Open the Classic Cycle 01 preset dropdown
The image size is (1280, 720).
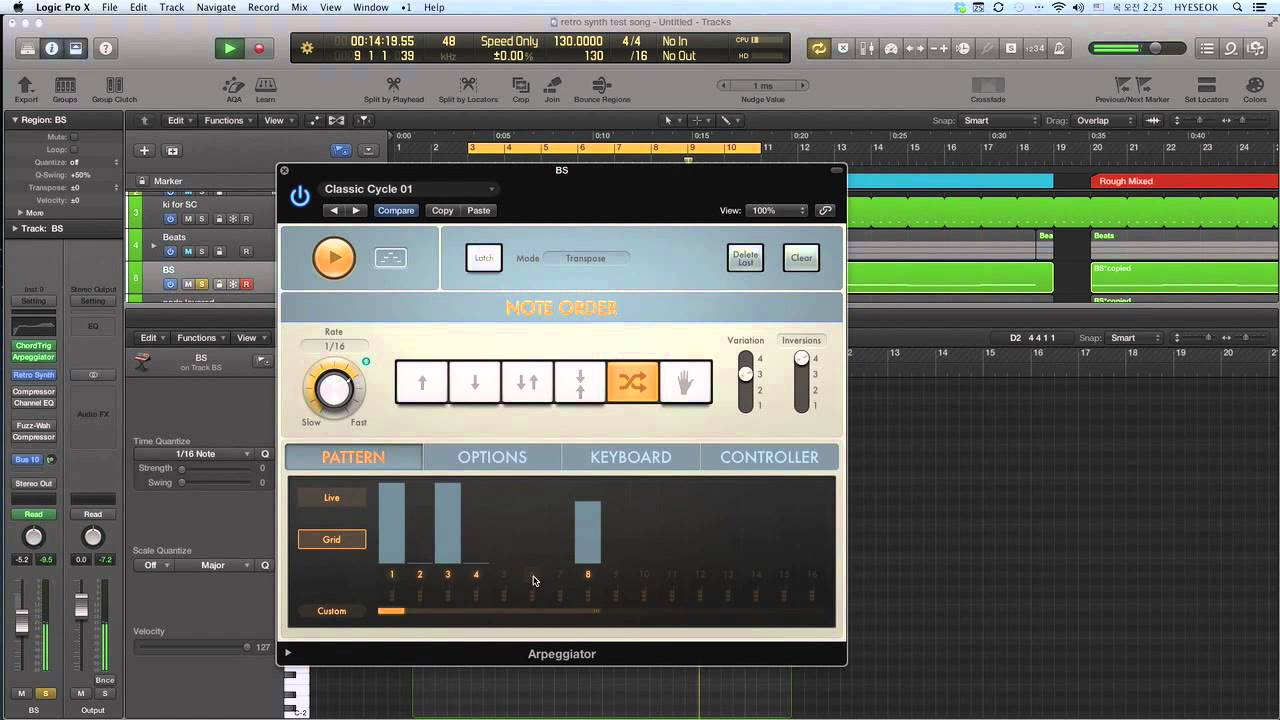coord(409,189)
